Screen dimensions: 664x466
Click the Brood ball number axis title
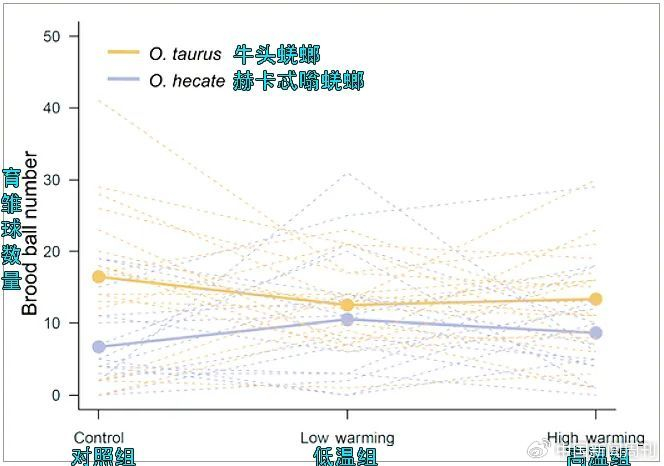point(31,234)
